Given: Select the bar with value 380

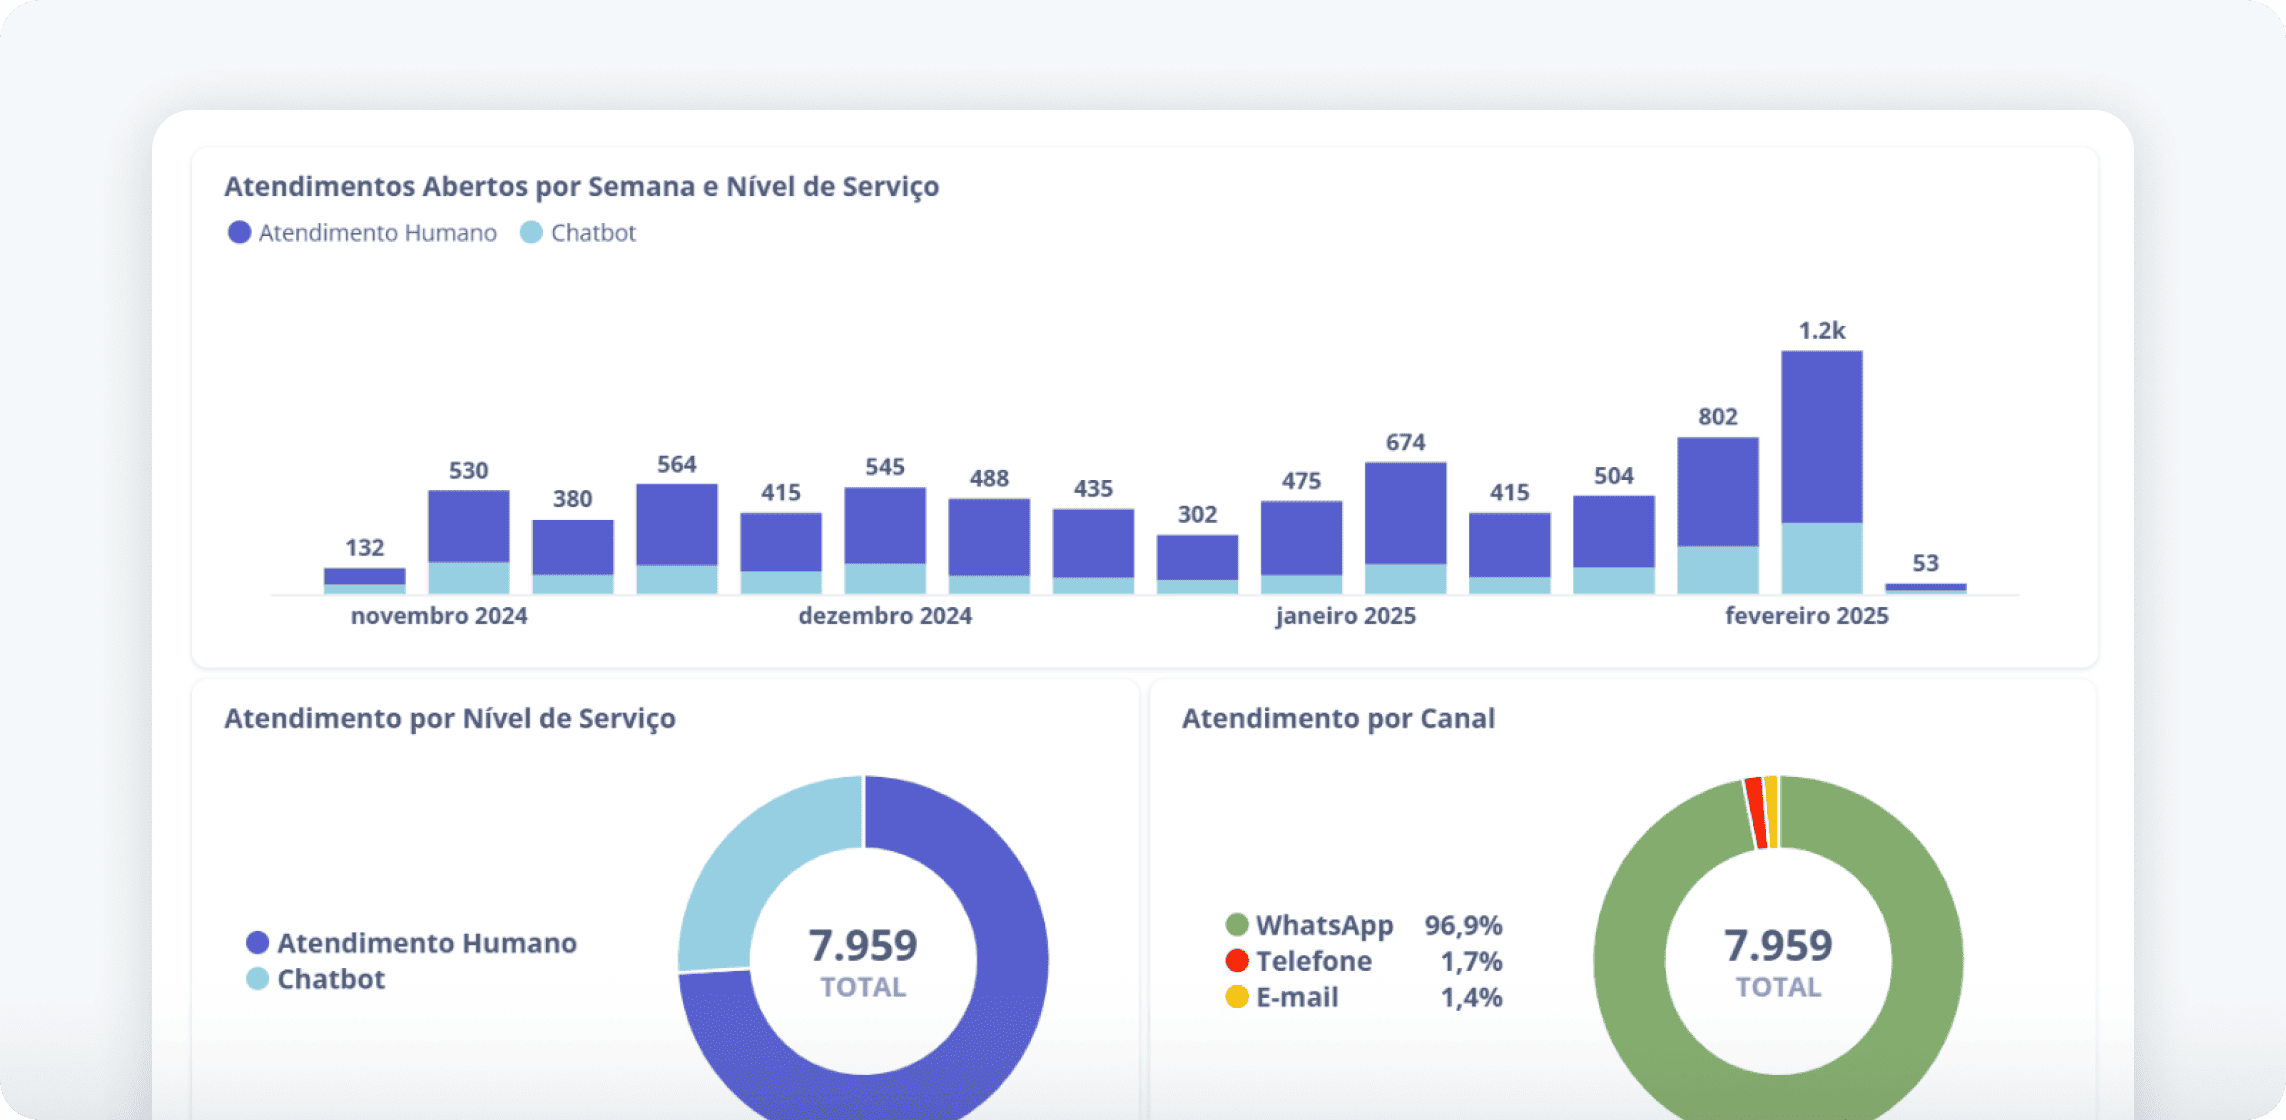Looking at the screenshot, I should click(572, 557).
